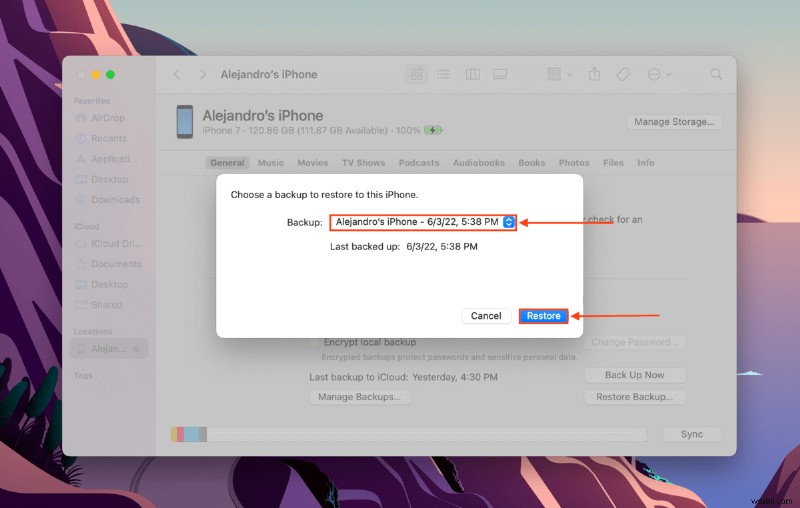800x508 pixels.
Task: Click the "Last backed up" date text
Action: pos(442,246)
